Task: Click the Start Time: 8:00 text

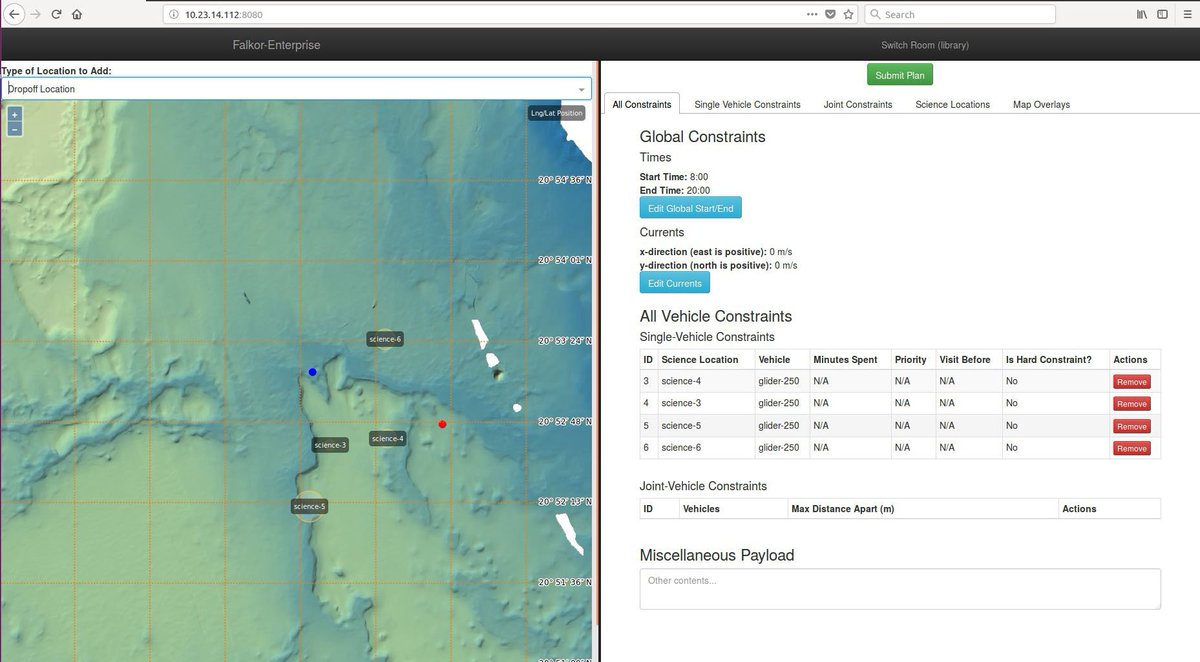Action: (674, 177)
